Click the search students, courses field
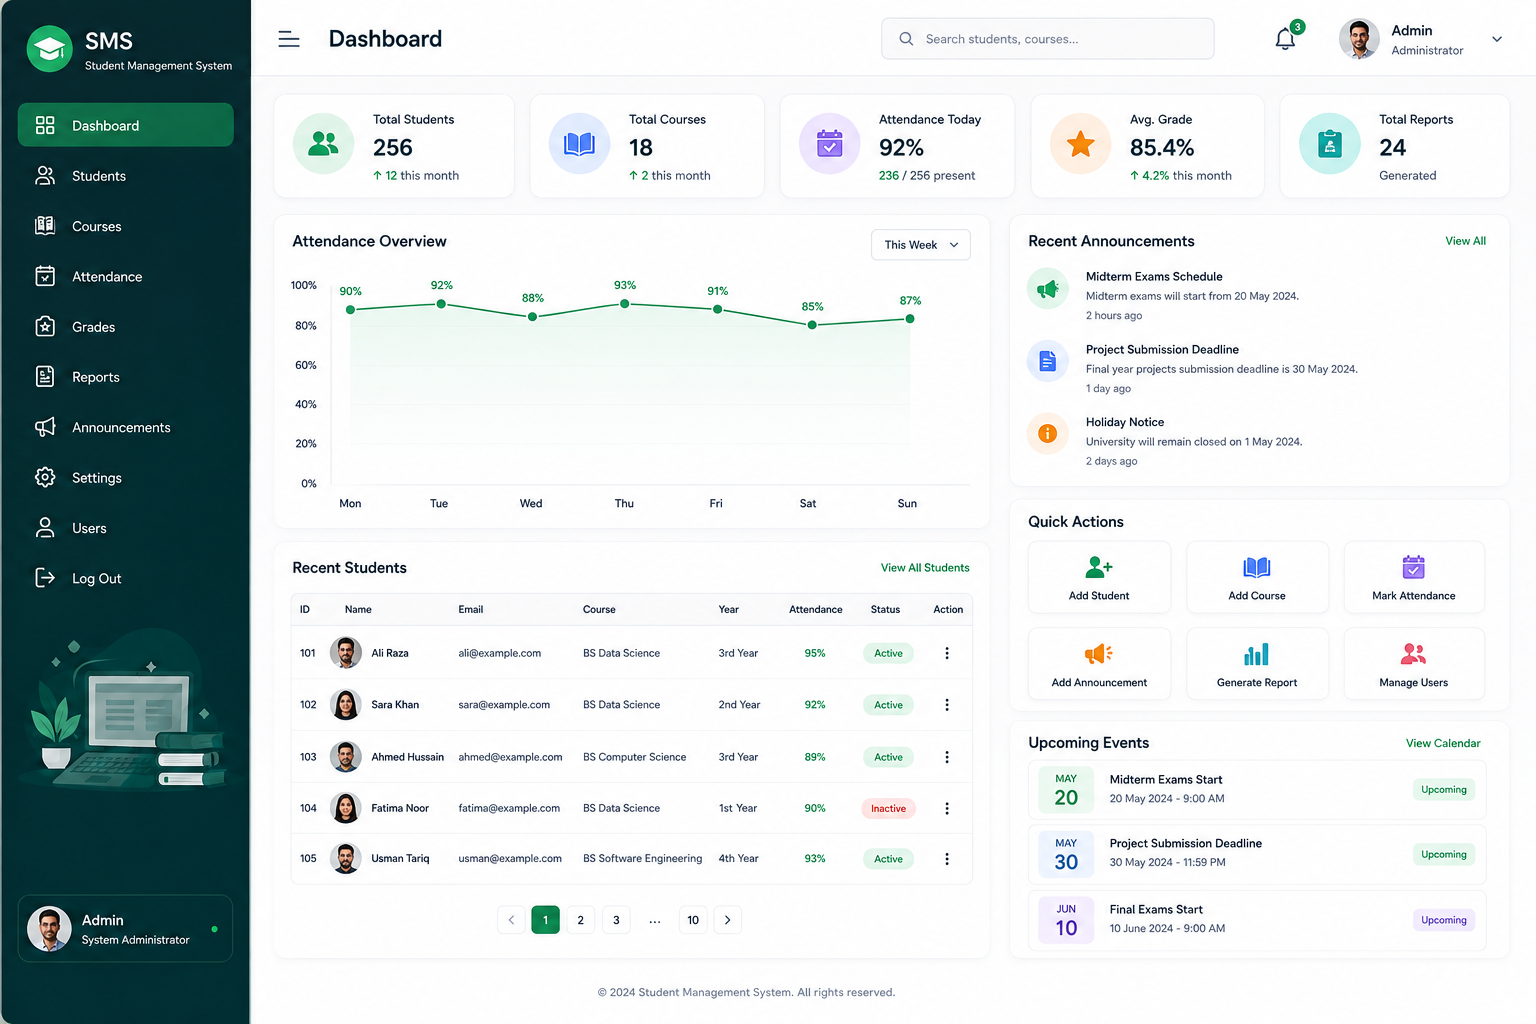This screenshot has width=1536, height=1024. click(x=1048, y=39)
